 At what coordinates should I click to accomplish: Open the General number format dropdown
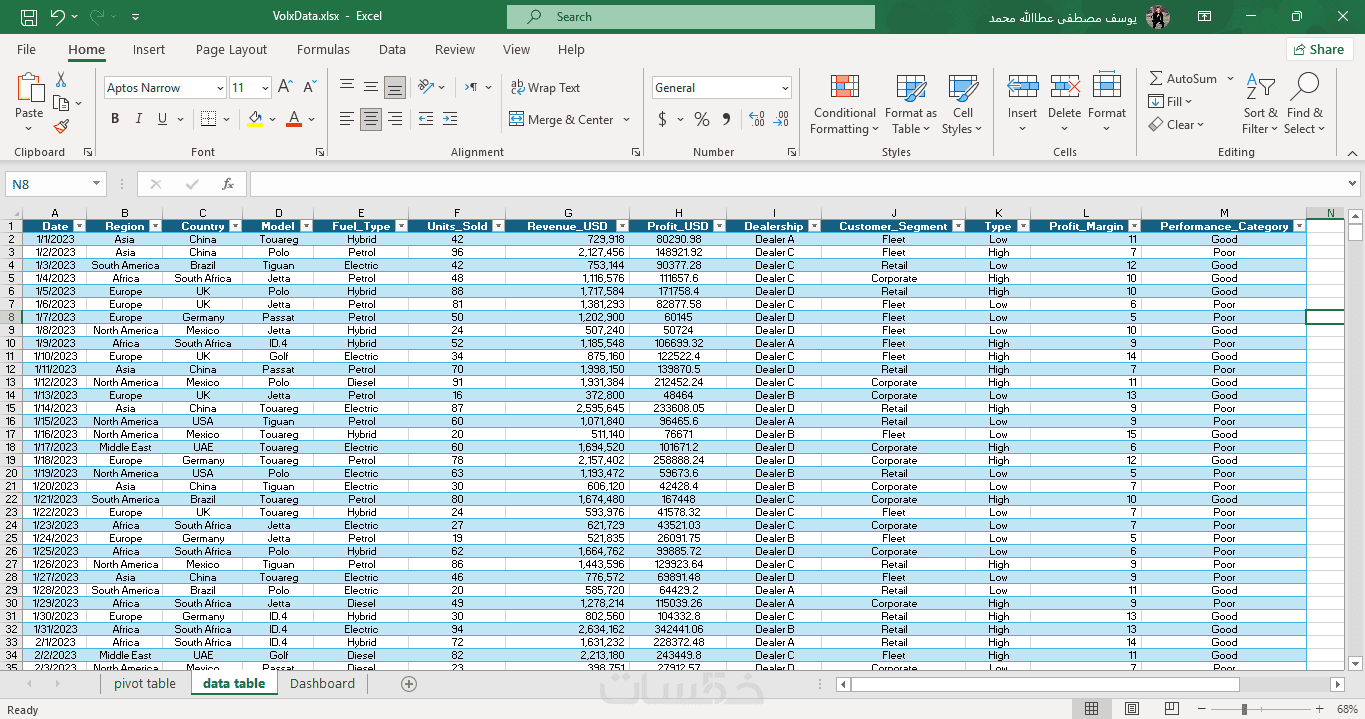784,88
